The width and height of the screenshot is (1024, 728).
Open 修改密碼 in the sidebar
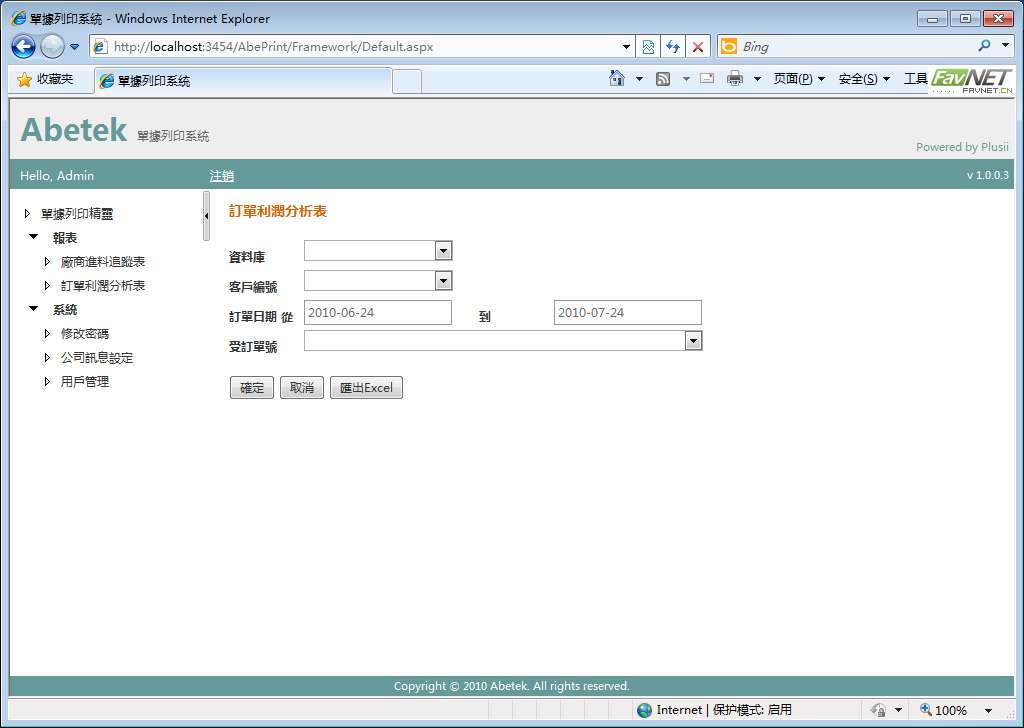84,334
